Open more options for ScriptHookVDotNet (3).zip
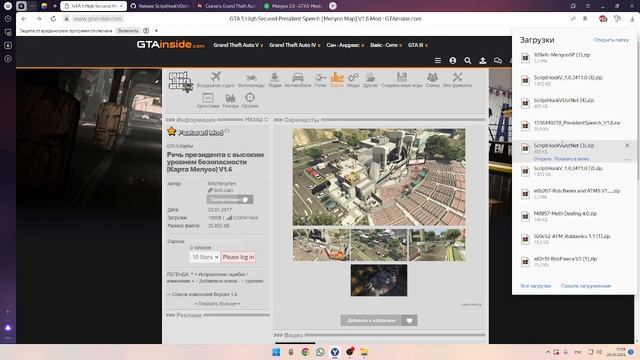 [x=627, y=159]
